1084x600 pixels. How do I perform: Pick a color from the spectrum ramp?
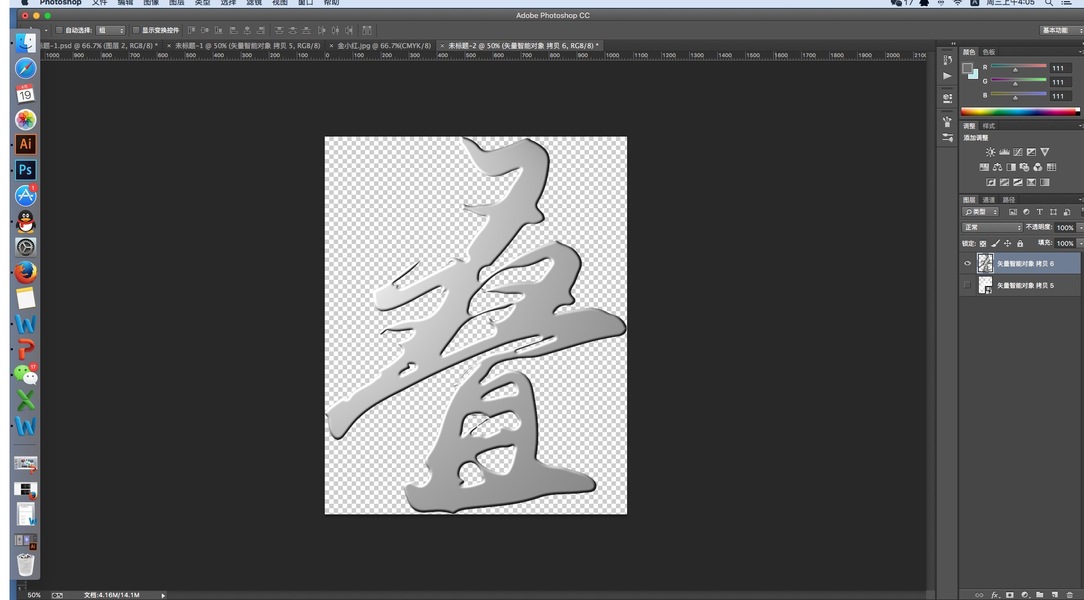click(1020, 111)
